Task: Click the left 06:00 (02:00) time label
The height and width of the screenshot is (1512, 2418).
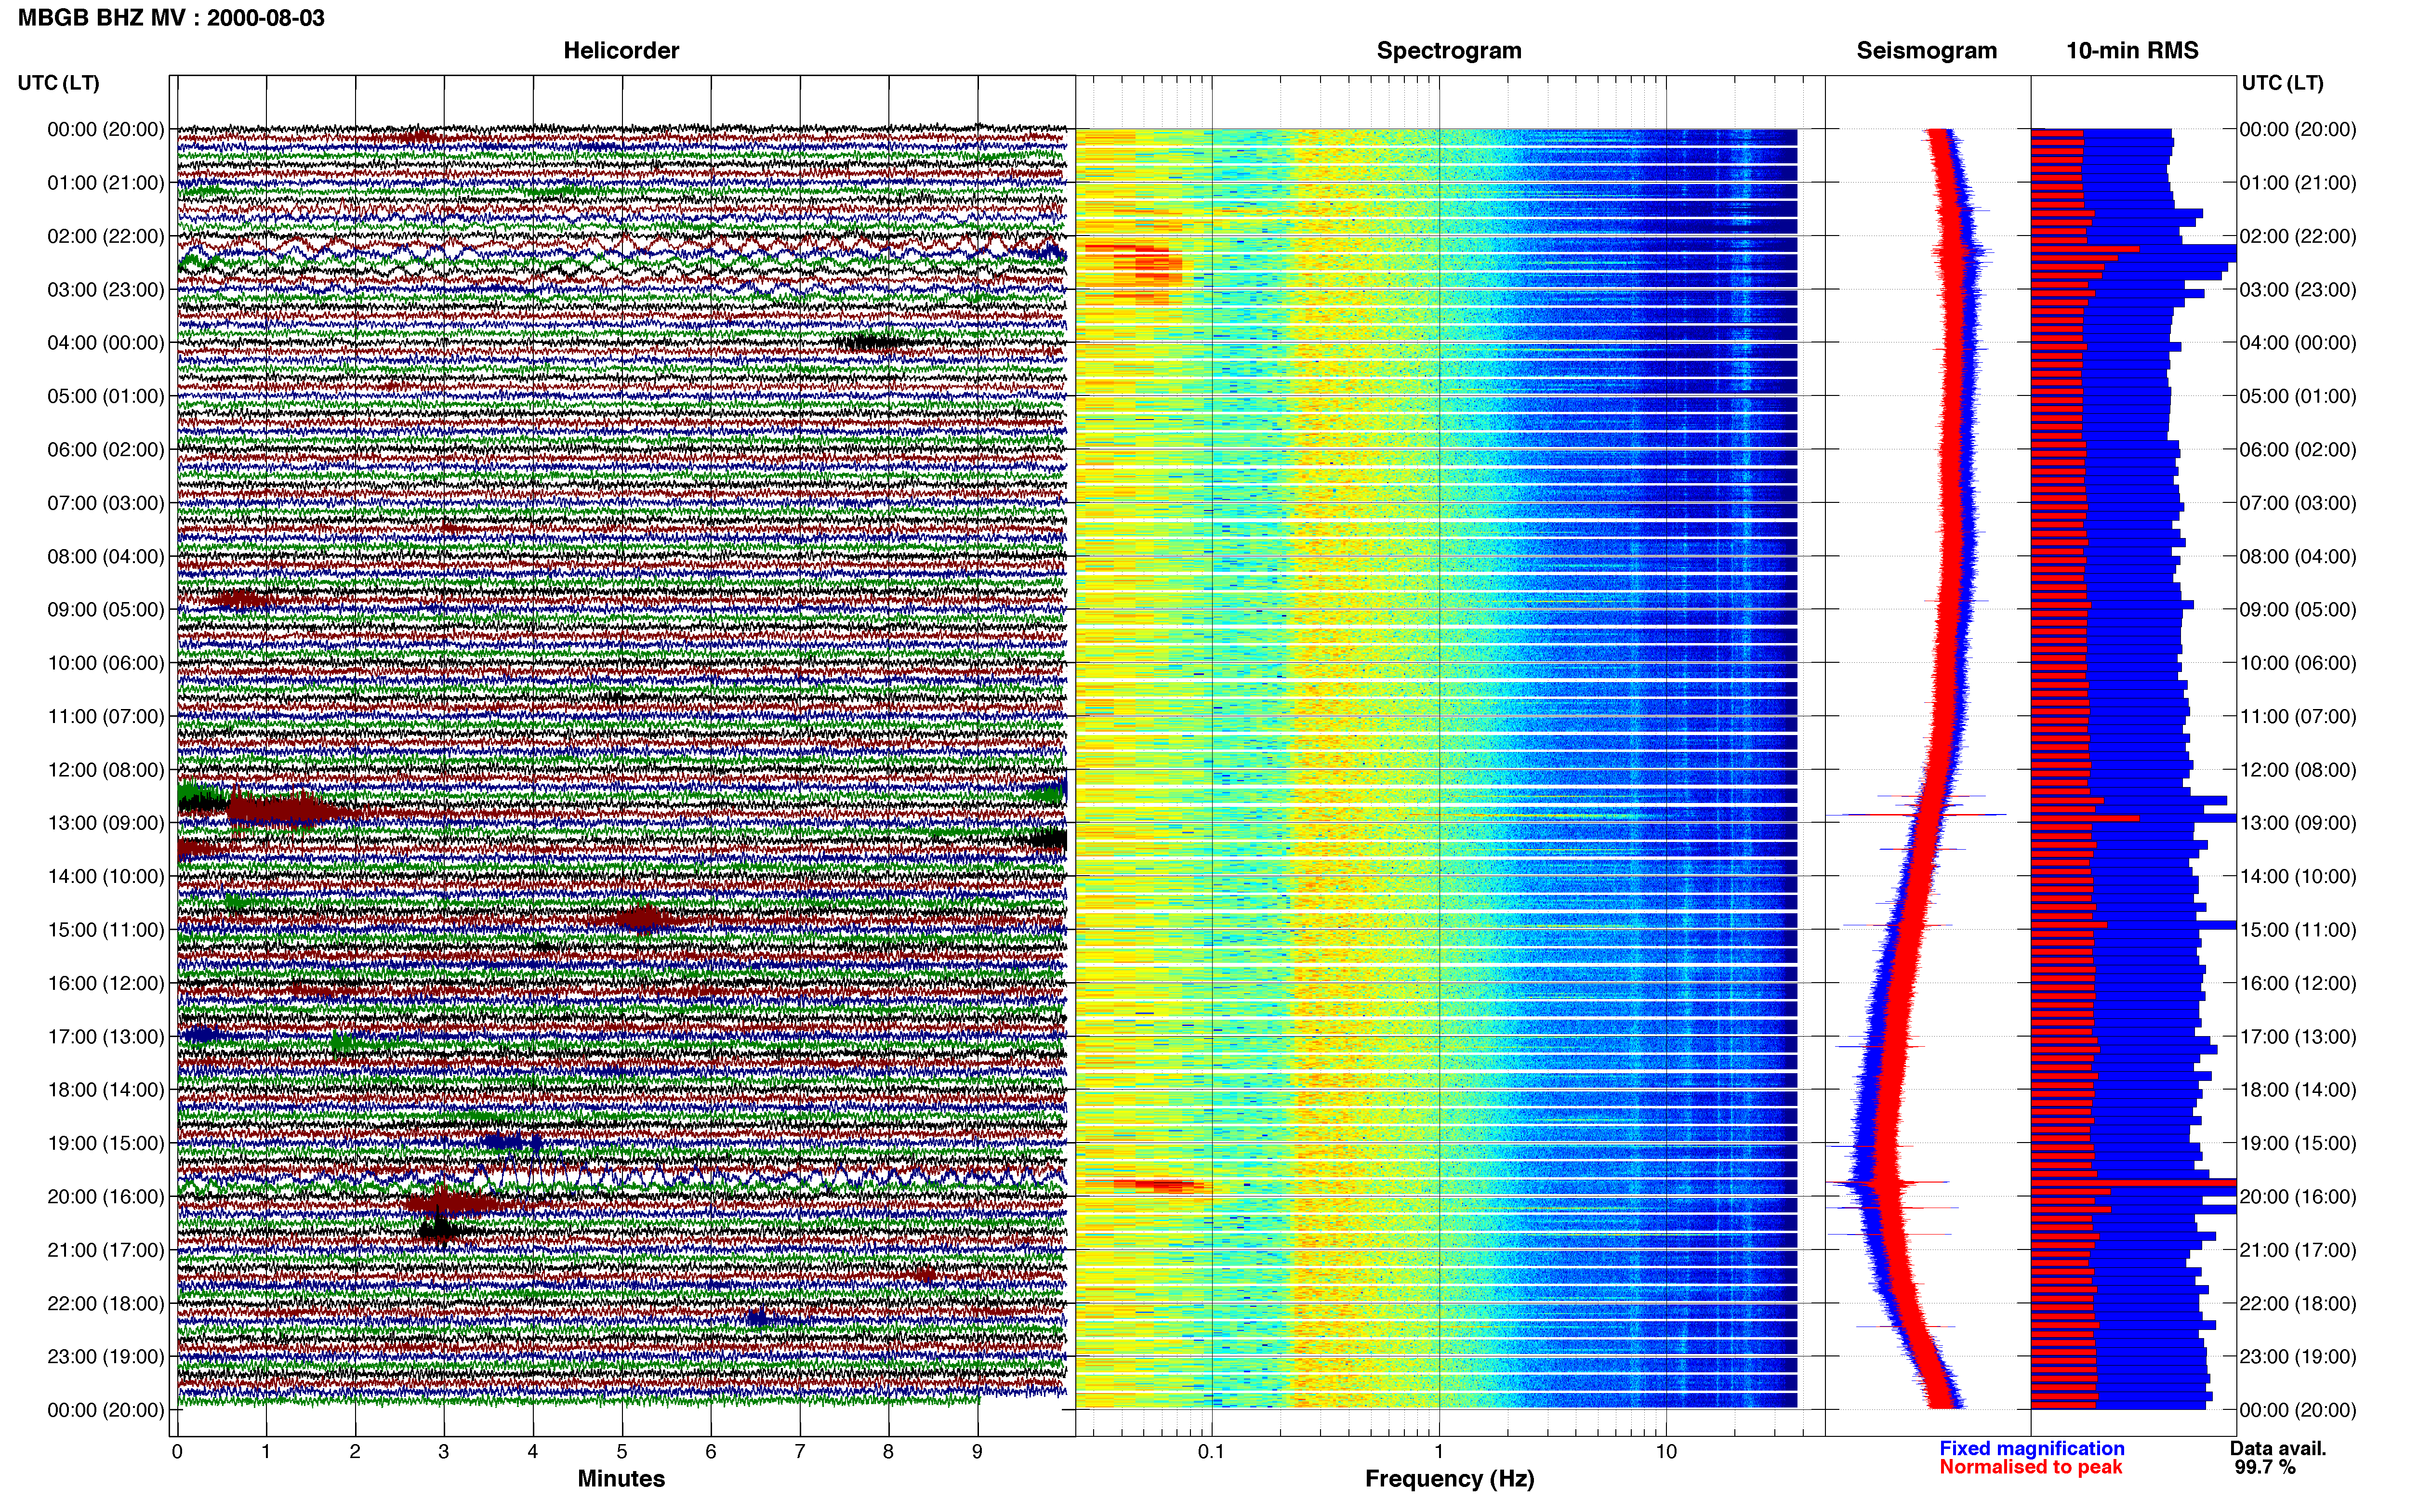Action: (106, 450)
